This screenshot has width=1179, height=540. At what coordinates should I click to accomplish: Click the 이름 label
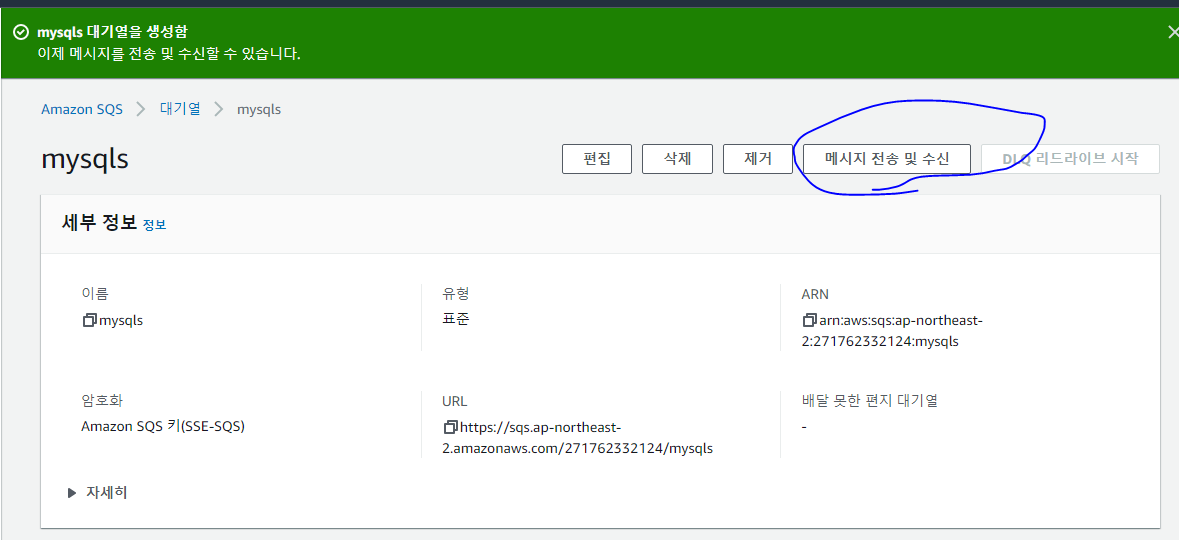(x=94, y=293)
